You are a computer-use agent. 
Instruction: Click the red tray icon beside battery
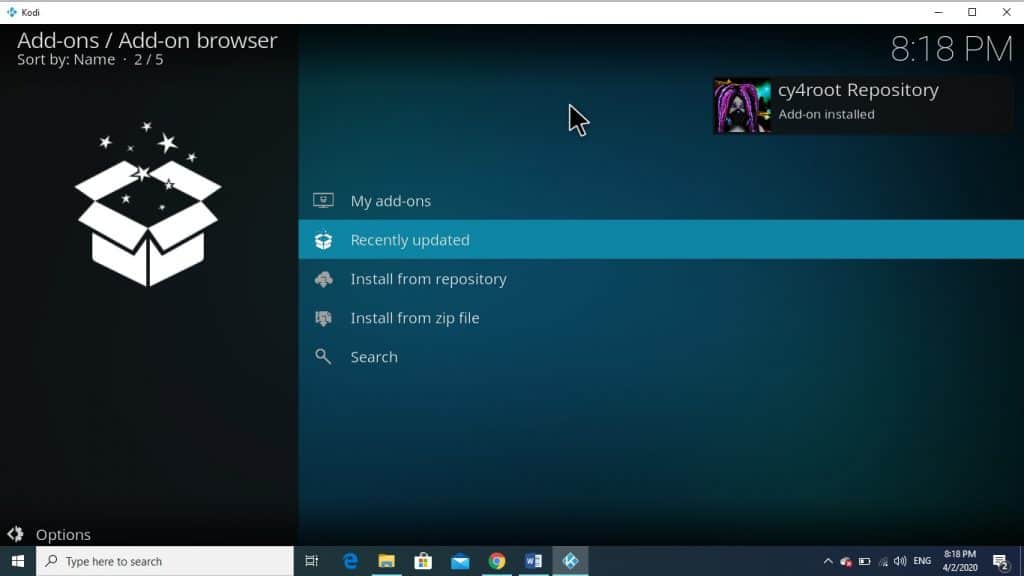pyautogui.click(x=846, y=562)
